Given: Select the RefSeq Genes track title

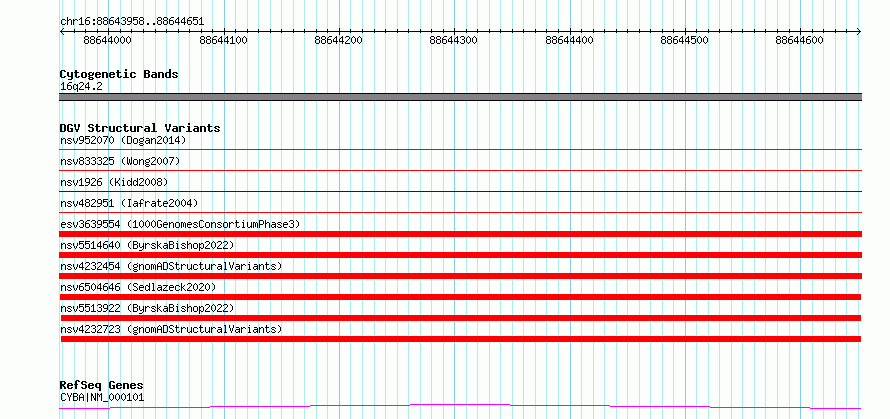Looking at the screenshot, I should click(102, 386).
